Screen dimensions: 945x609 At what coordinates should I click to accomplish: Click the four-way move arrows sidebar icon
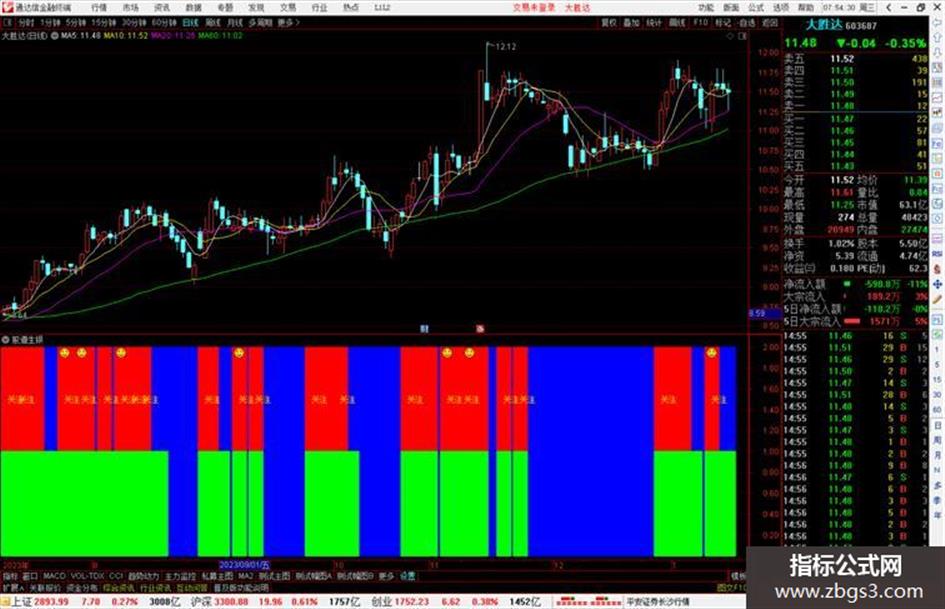(x=938, y=283)
